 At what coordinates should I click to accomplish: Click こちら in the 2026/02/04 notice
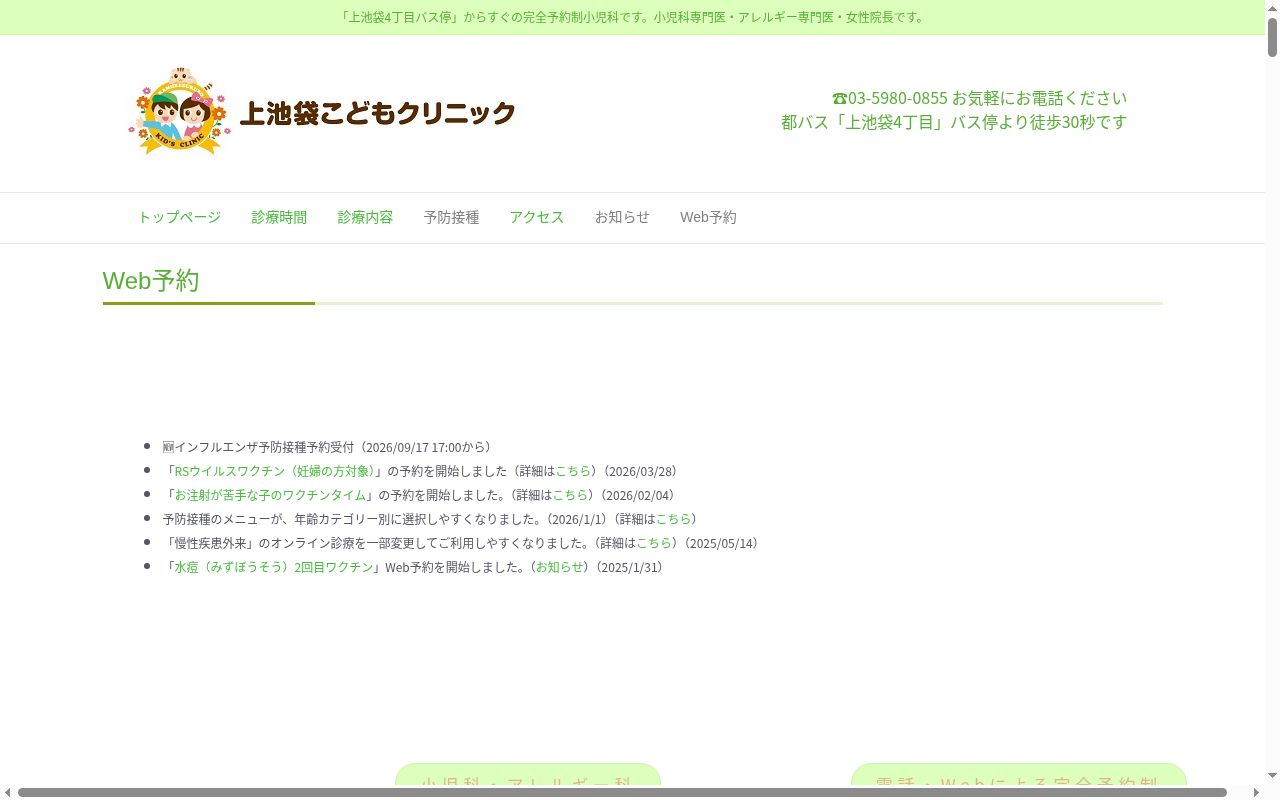pyautogui.click(x=570, y=495)
